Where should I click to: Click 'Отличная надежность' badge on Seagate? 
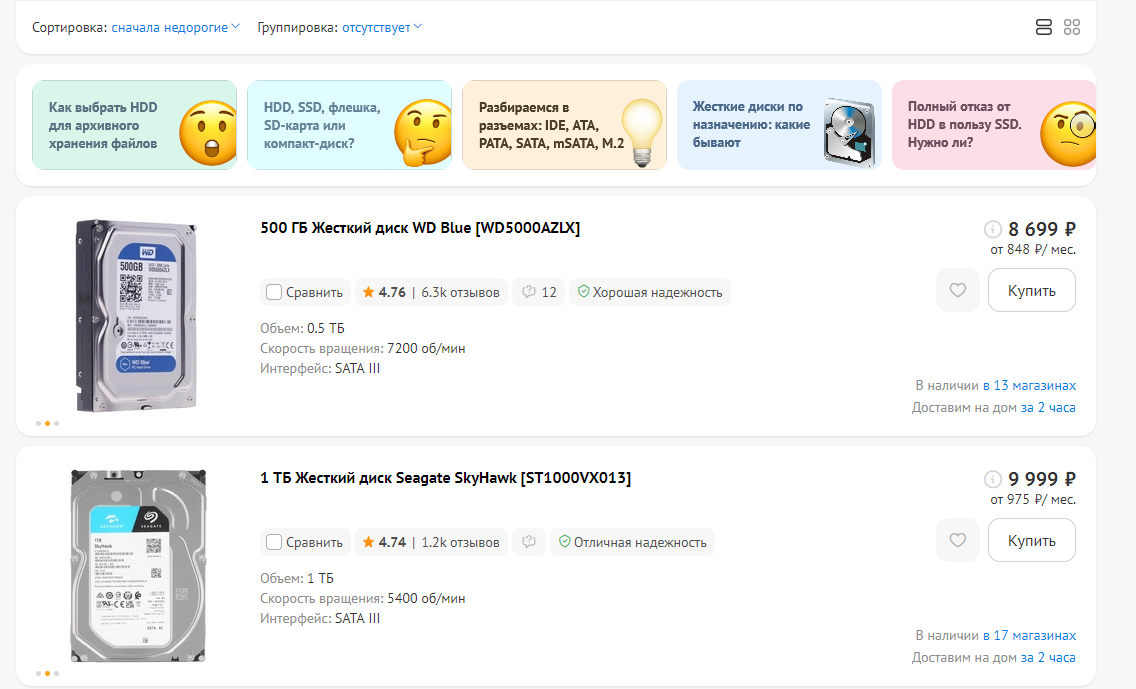(632, 542)
